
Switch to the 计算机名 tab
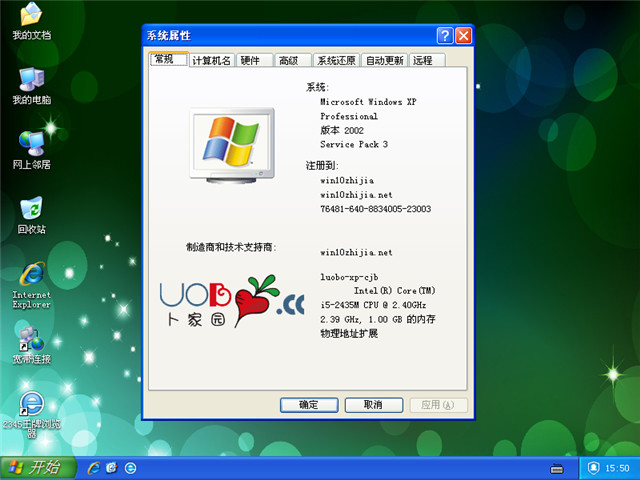[211, 60]
